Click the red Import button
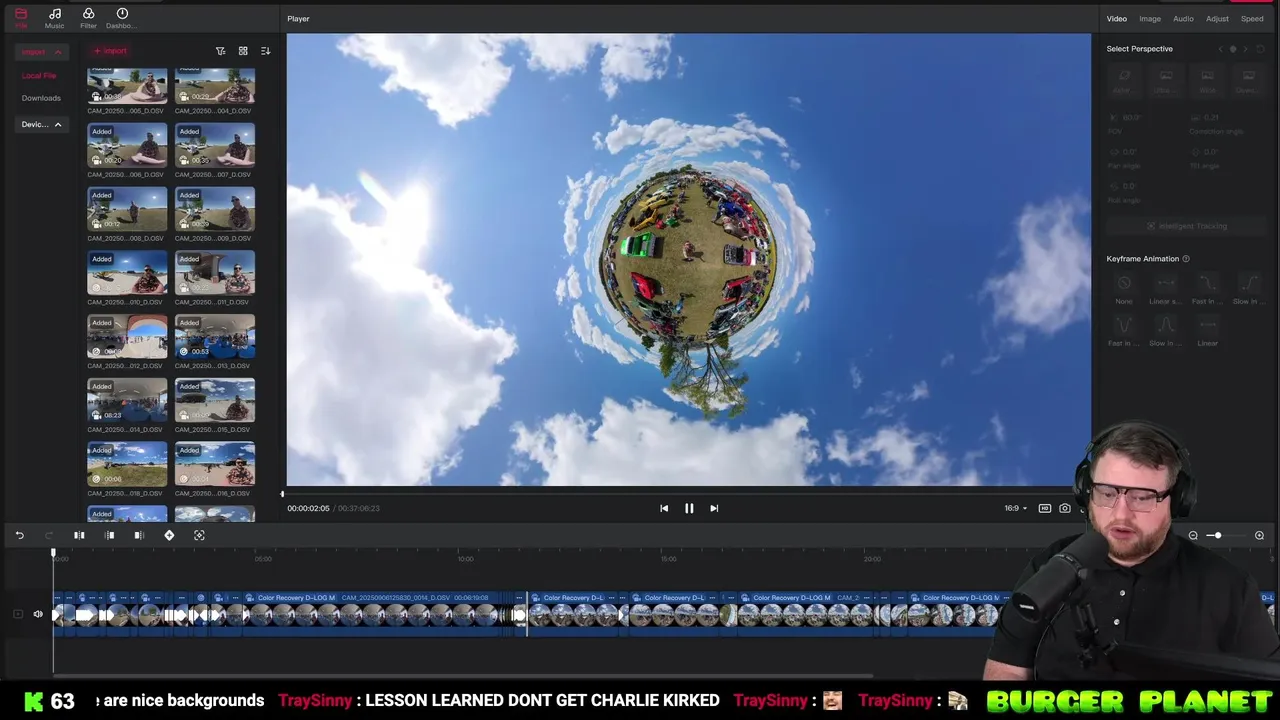Image resolution: width=1280 pixels, height=720 pixels. (110, 51)
